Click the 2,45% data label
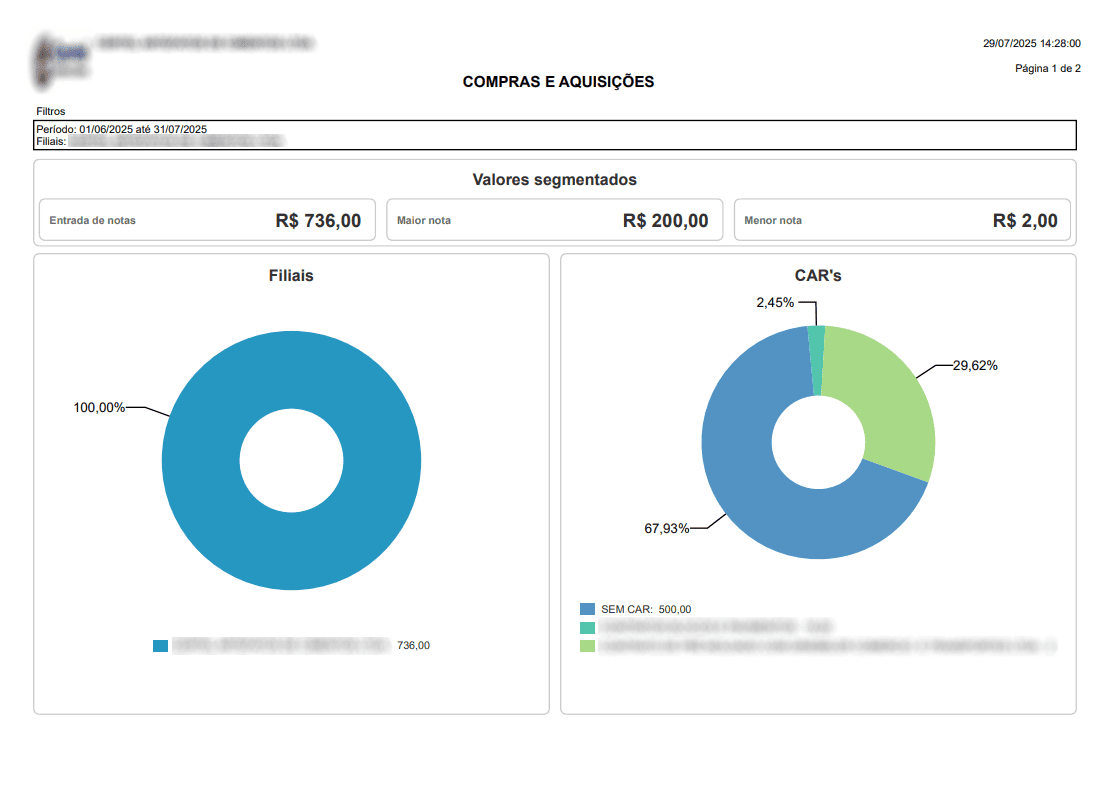Viewport: 1114px width, 786px height. (x=774, y=302)
